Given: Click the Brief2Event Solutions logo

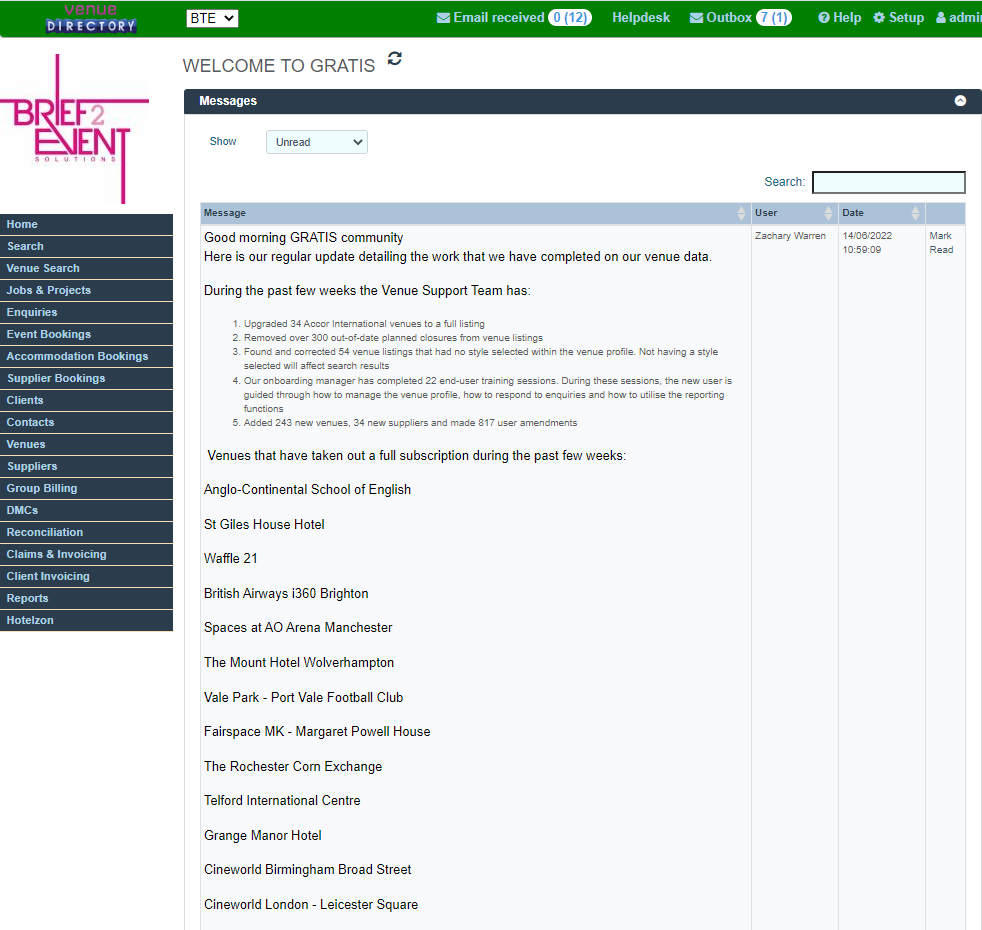Looking at the screenshot, I should pyautogui.click(x=75, y=128).
